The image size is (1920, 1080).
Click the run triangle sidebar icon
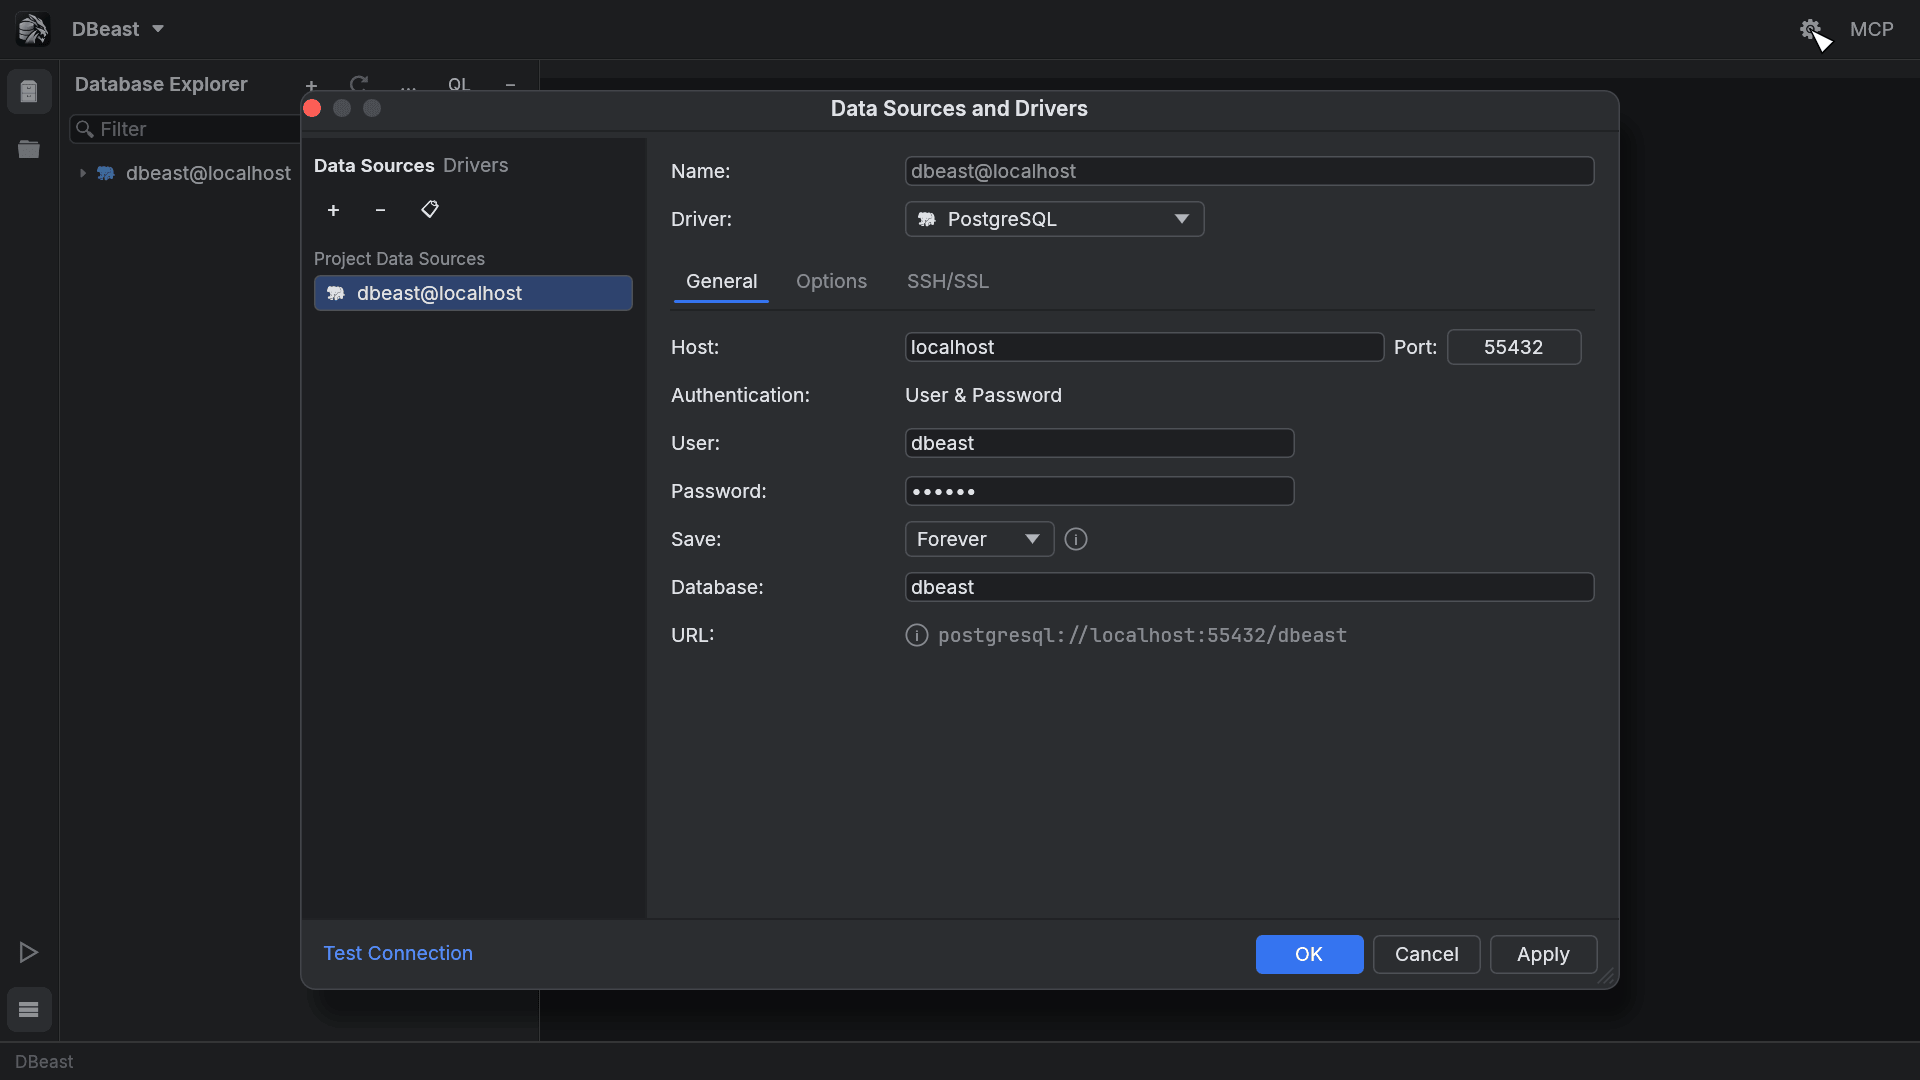pyautogui.click(x=29, y=952)
